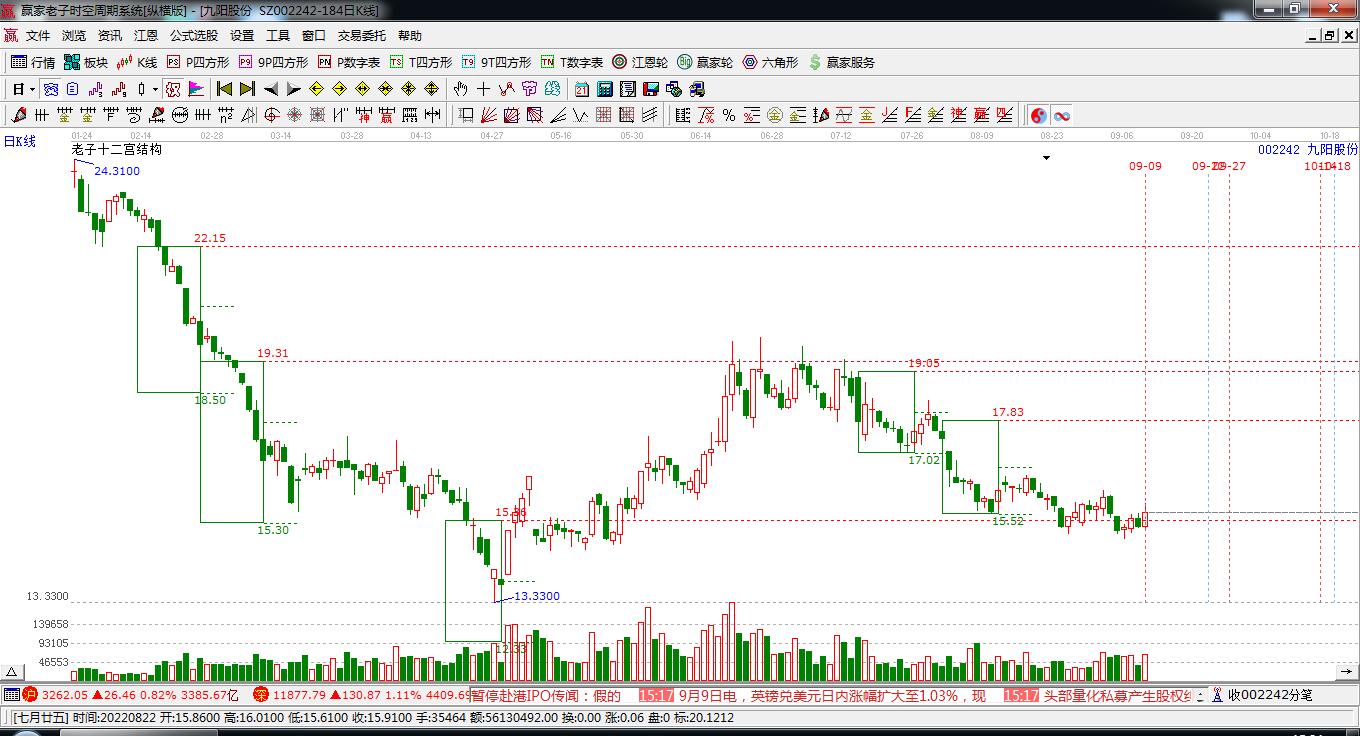The width and height of the screenshot is (1360, 736).
Task: Select the hand pan tool
Action: 461,89
